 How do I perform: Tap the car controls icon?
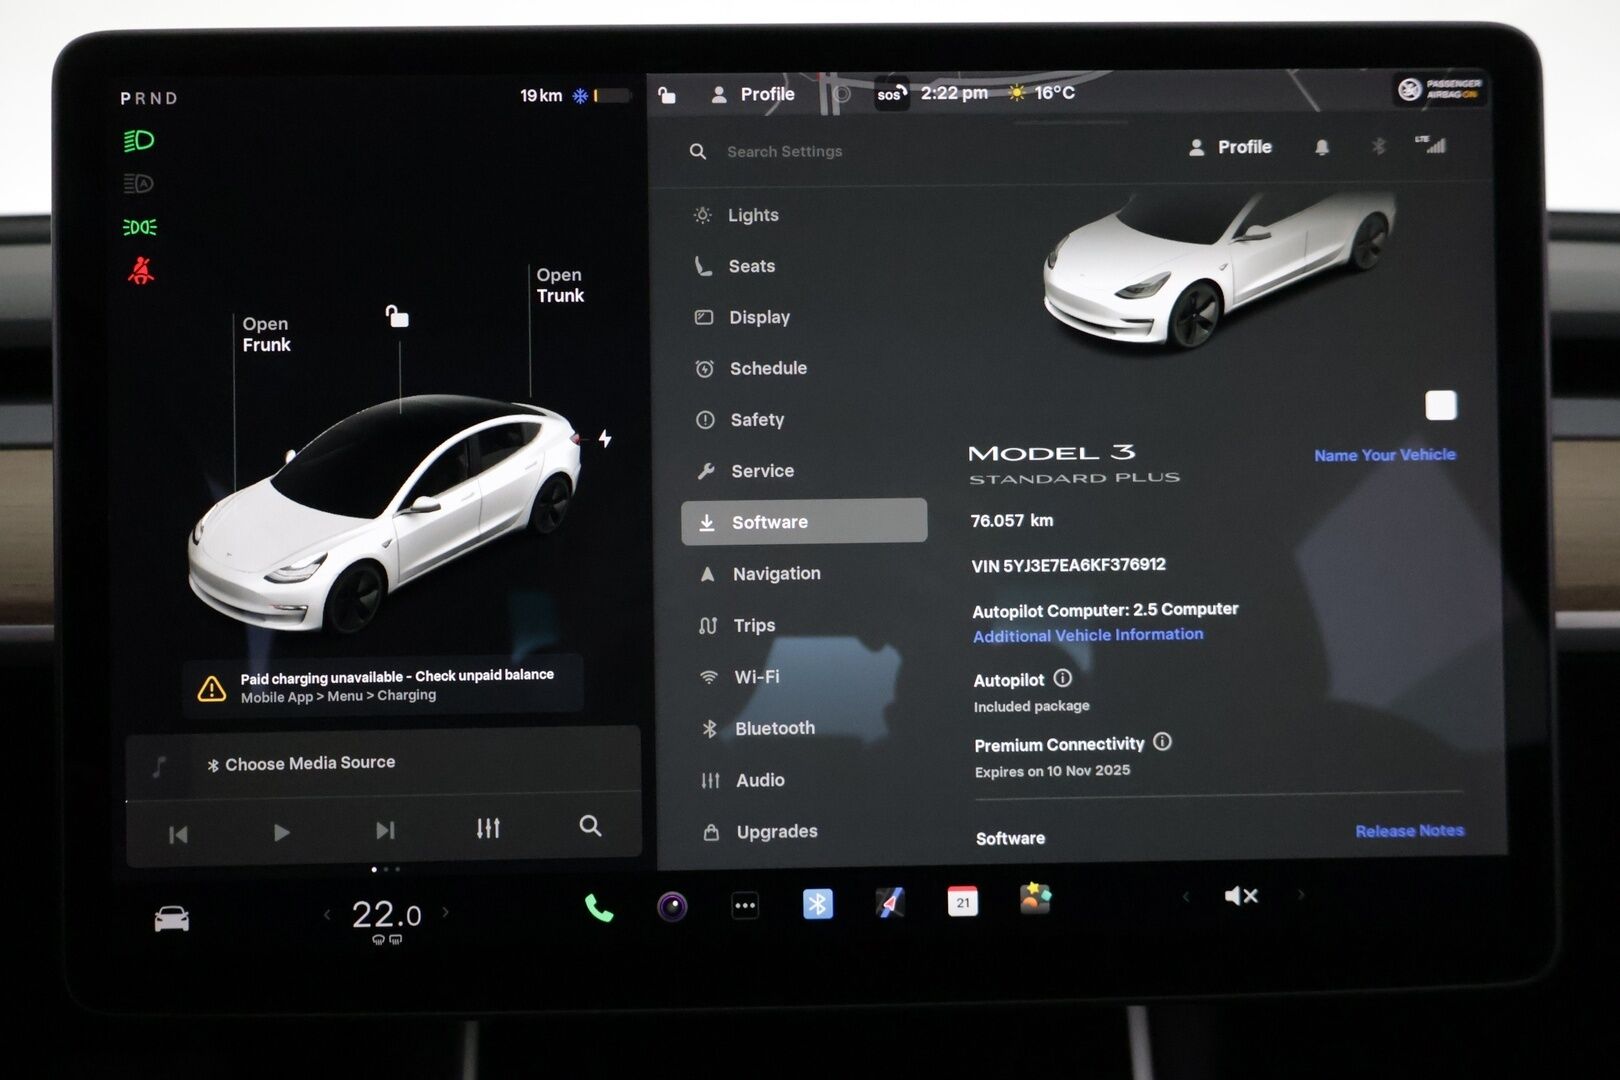coord(171,918)
